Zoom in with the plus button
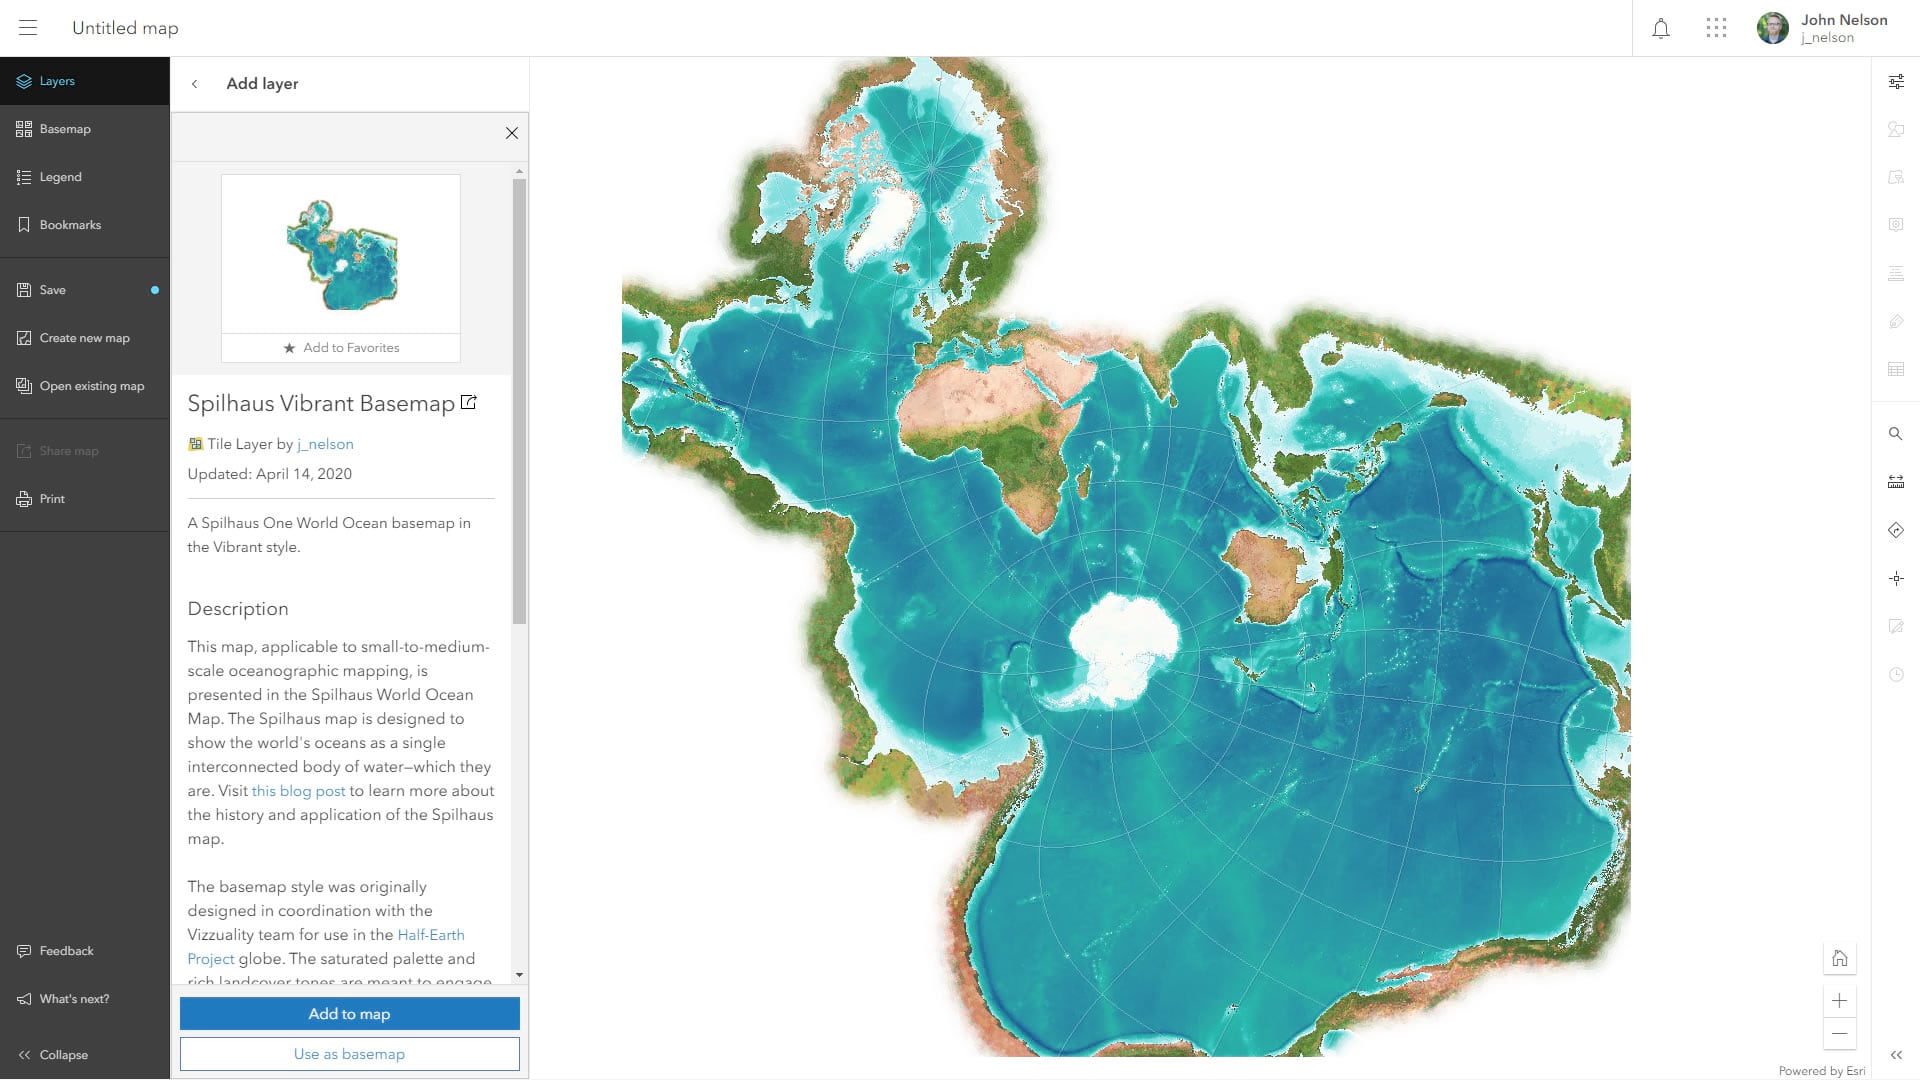Screen dimensions: 1920x1080 [1839, 1001]
